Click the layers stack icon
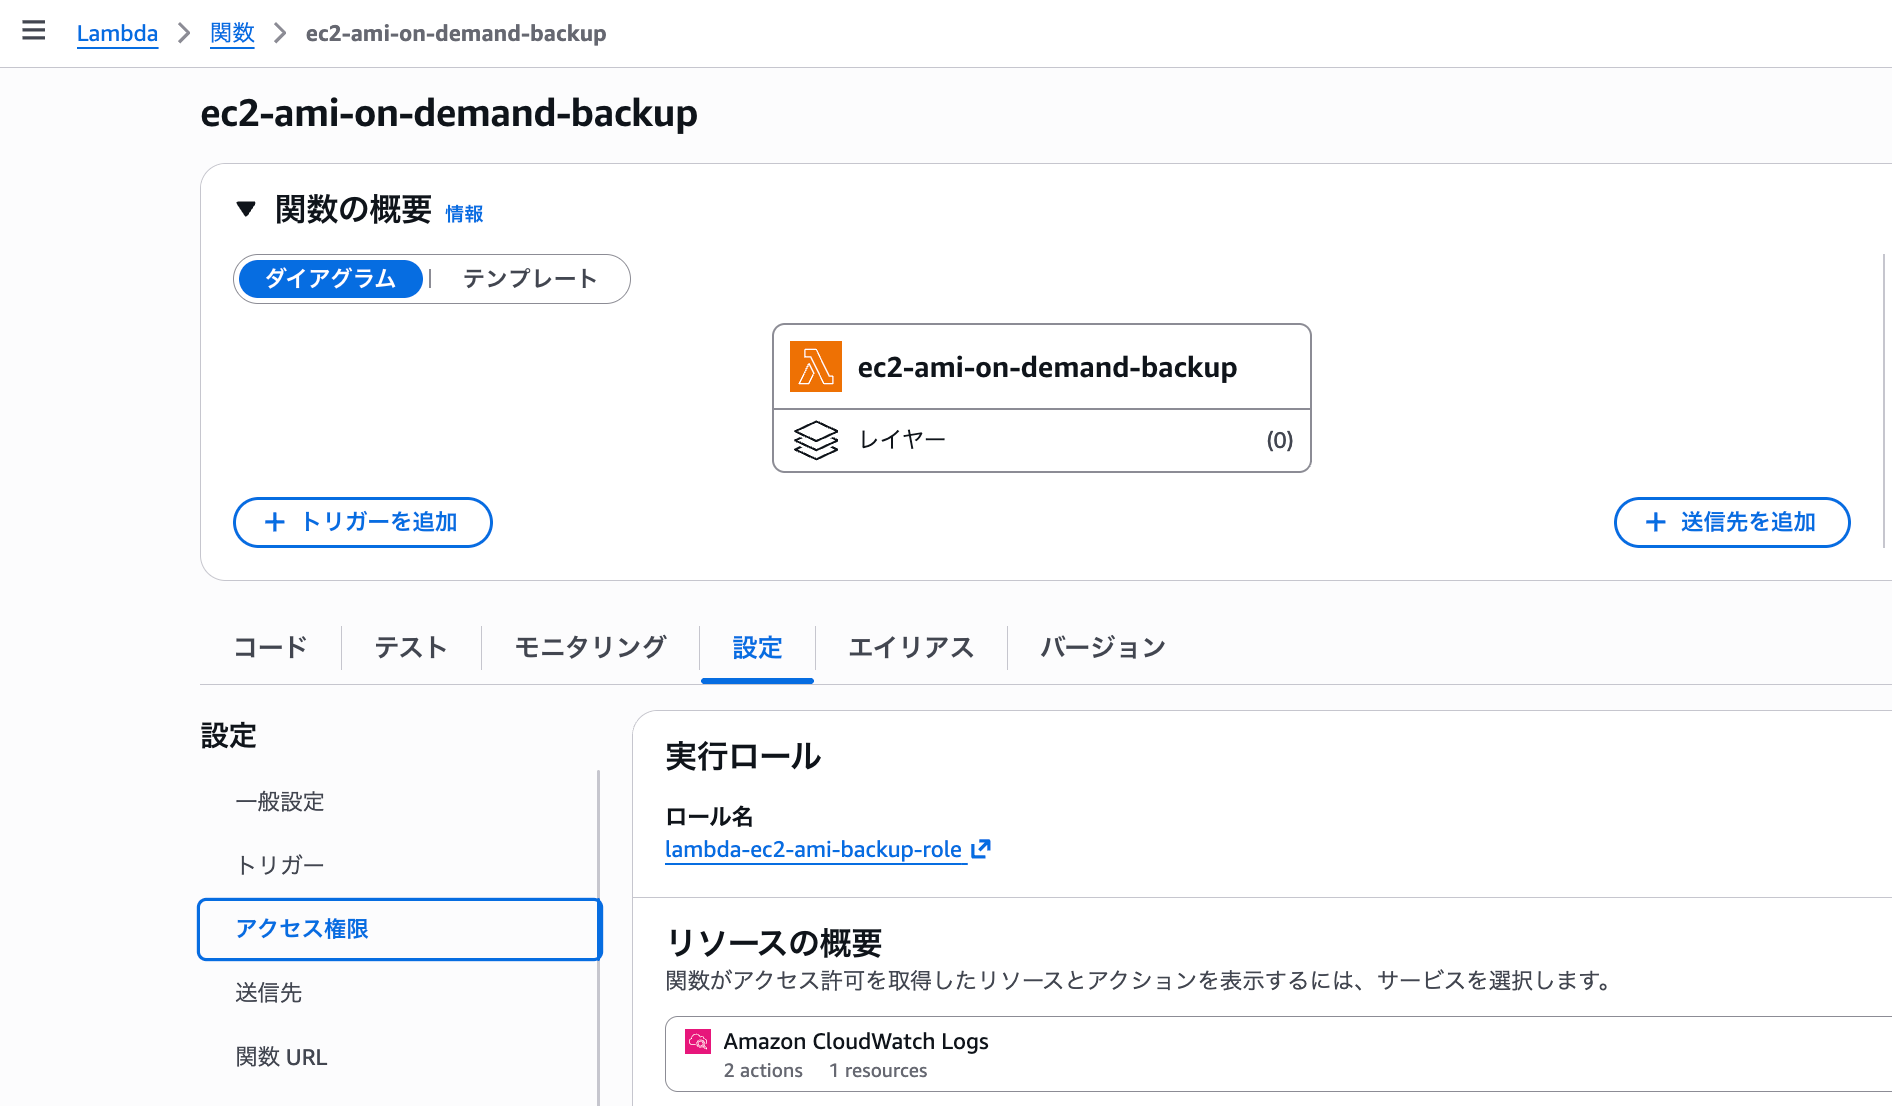 pyautogui.click(x=816, y=440)
